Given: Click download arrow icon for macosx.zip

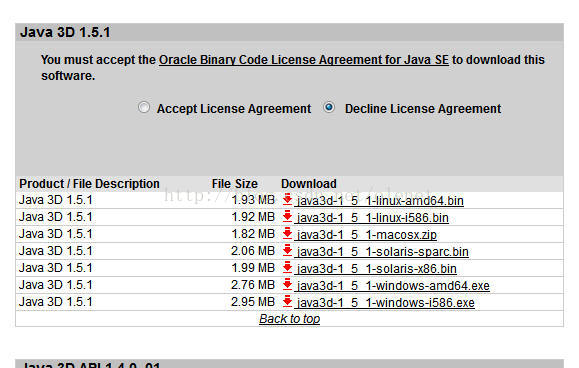Looking at the screenshot, I should [x=287, y=233].
